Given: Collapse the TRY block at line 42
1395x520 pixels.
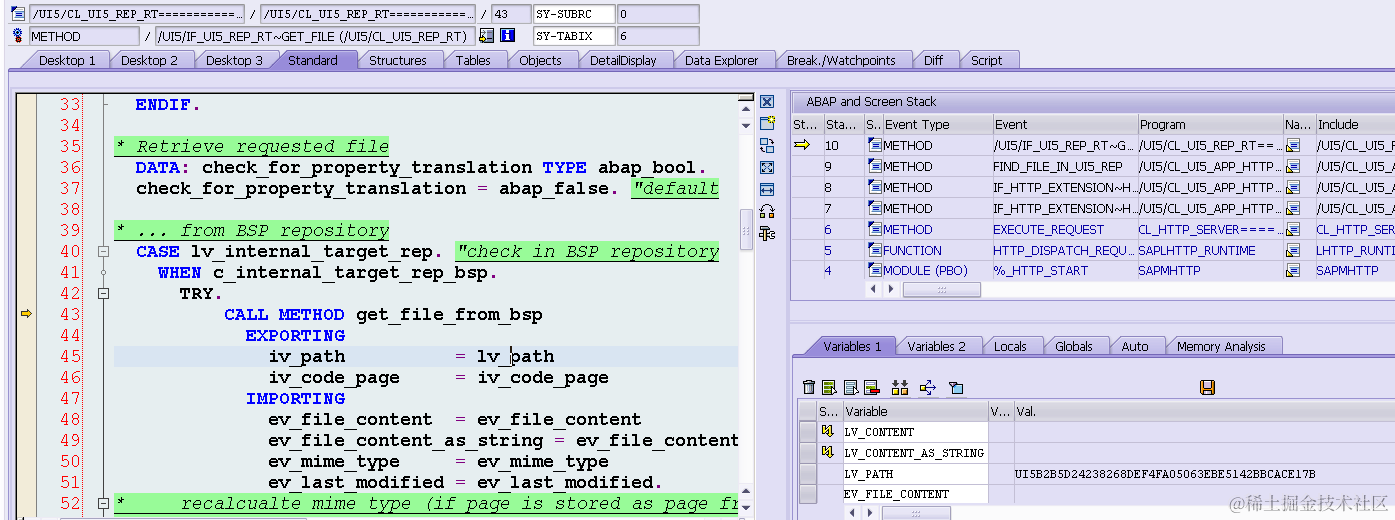Looking at the screenshot, I should tap(103, 294).
